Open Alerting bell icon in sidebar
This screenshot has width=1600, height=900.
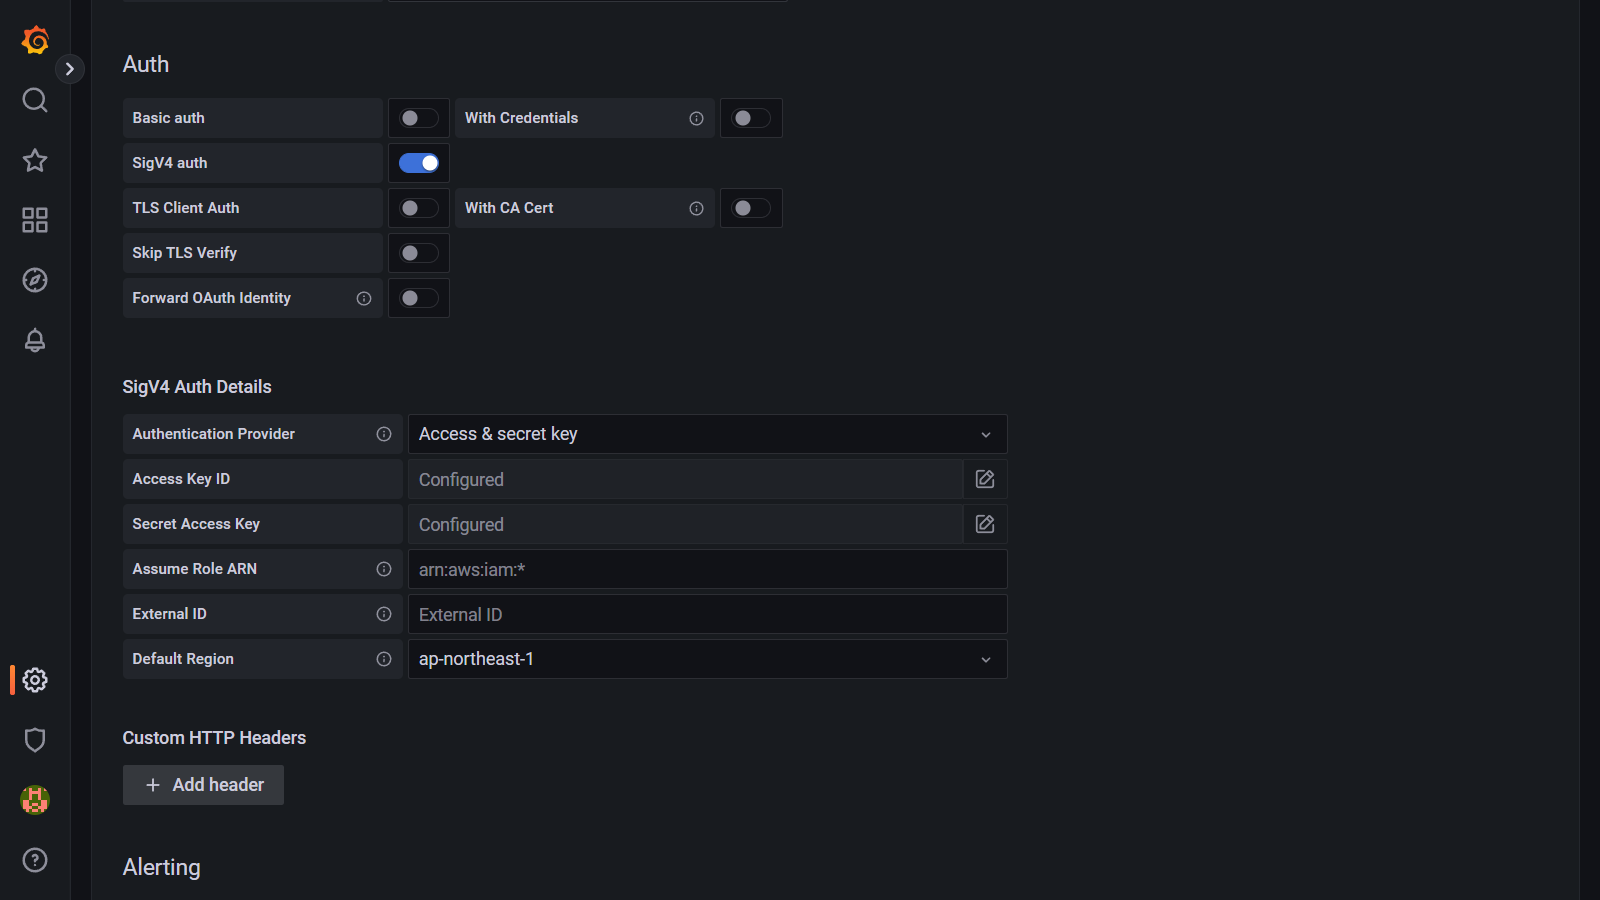click(x=35, y=340)
